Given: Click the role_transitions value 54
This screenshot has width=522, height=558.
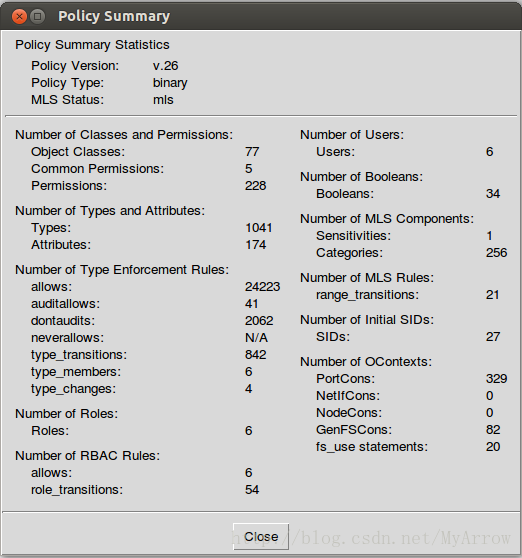Looking at the screenshot, I should (x=252, y=490).
